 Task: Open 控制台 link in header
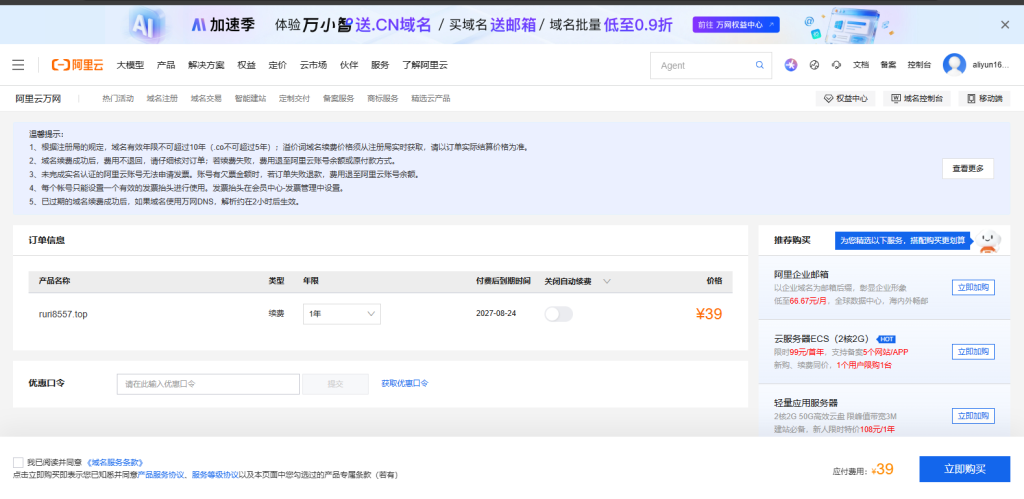tap(919, 65)
